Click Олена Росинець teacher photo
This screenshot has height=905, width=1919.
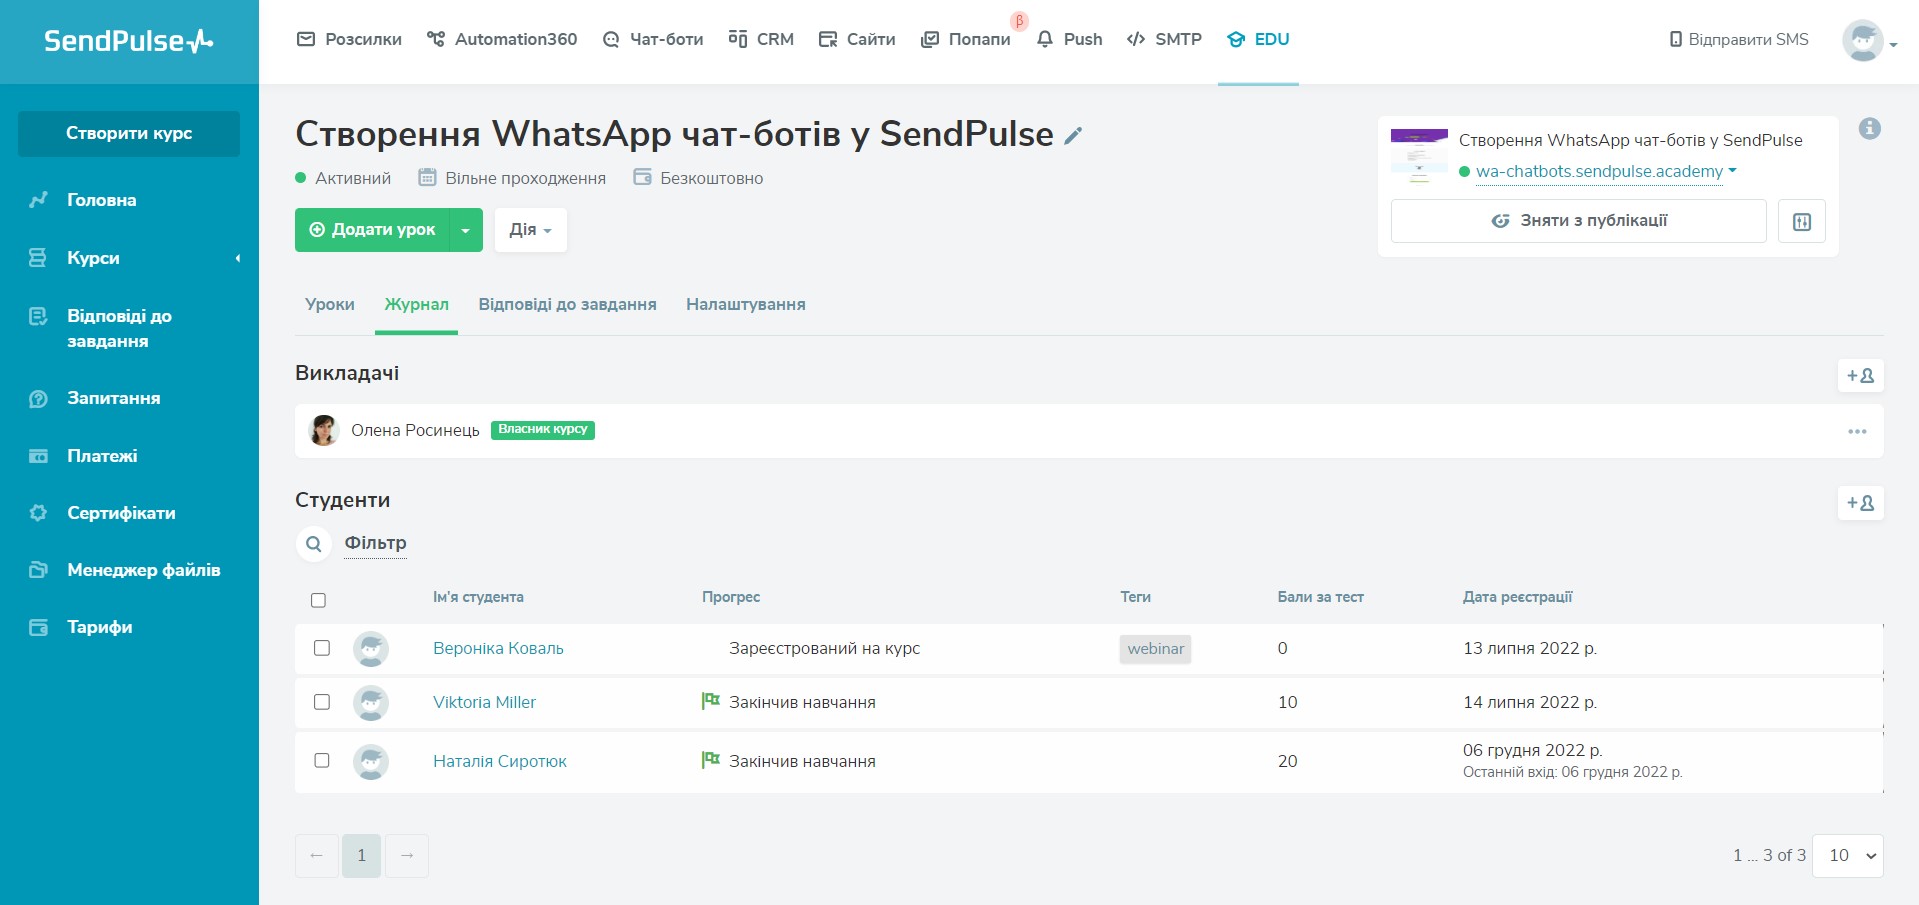coord(324,430)
